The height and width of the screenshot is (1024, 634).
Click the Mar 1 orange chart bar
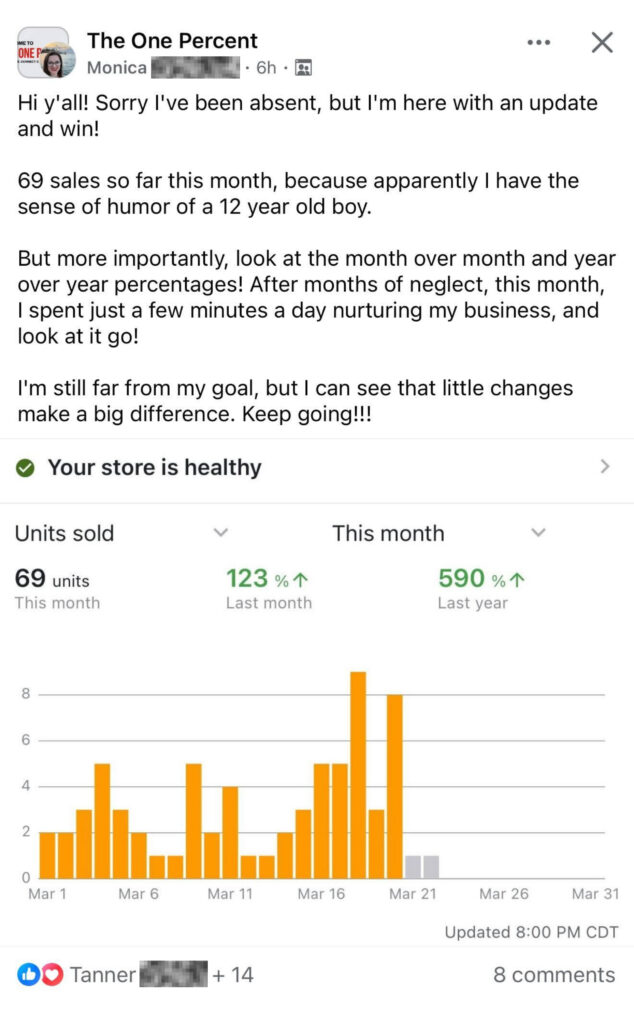47,855
